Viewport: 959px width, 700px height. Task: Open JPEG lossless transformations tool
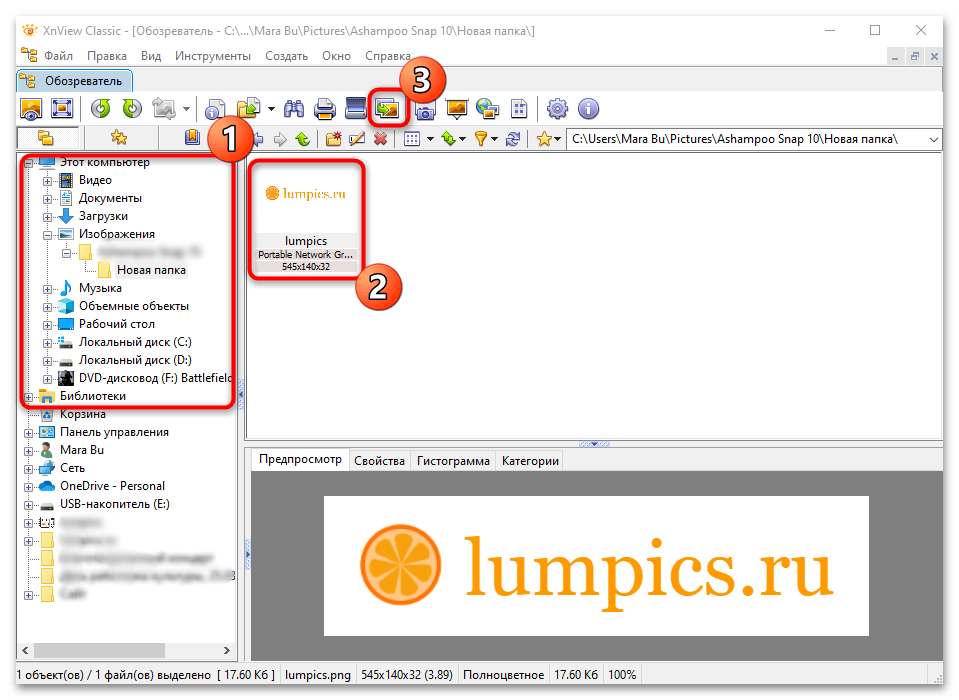coord(164,109)
